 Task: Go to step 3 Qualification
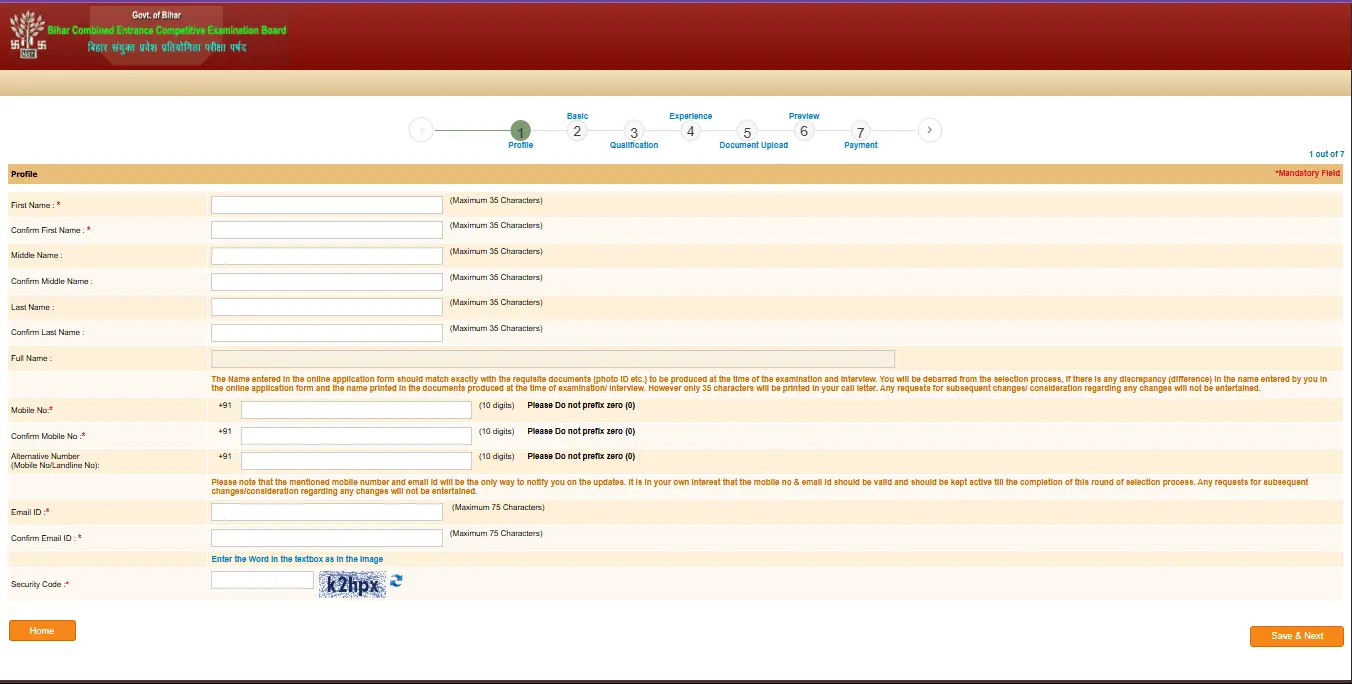pos(633,131)
